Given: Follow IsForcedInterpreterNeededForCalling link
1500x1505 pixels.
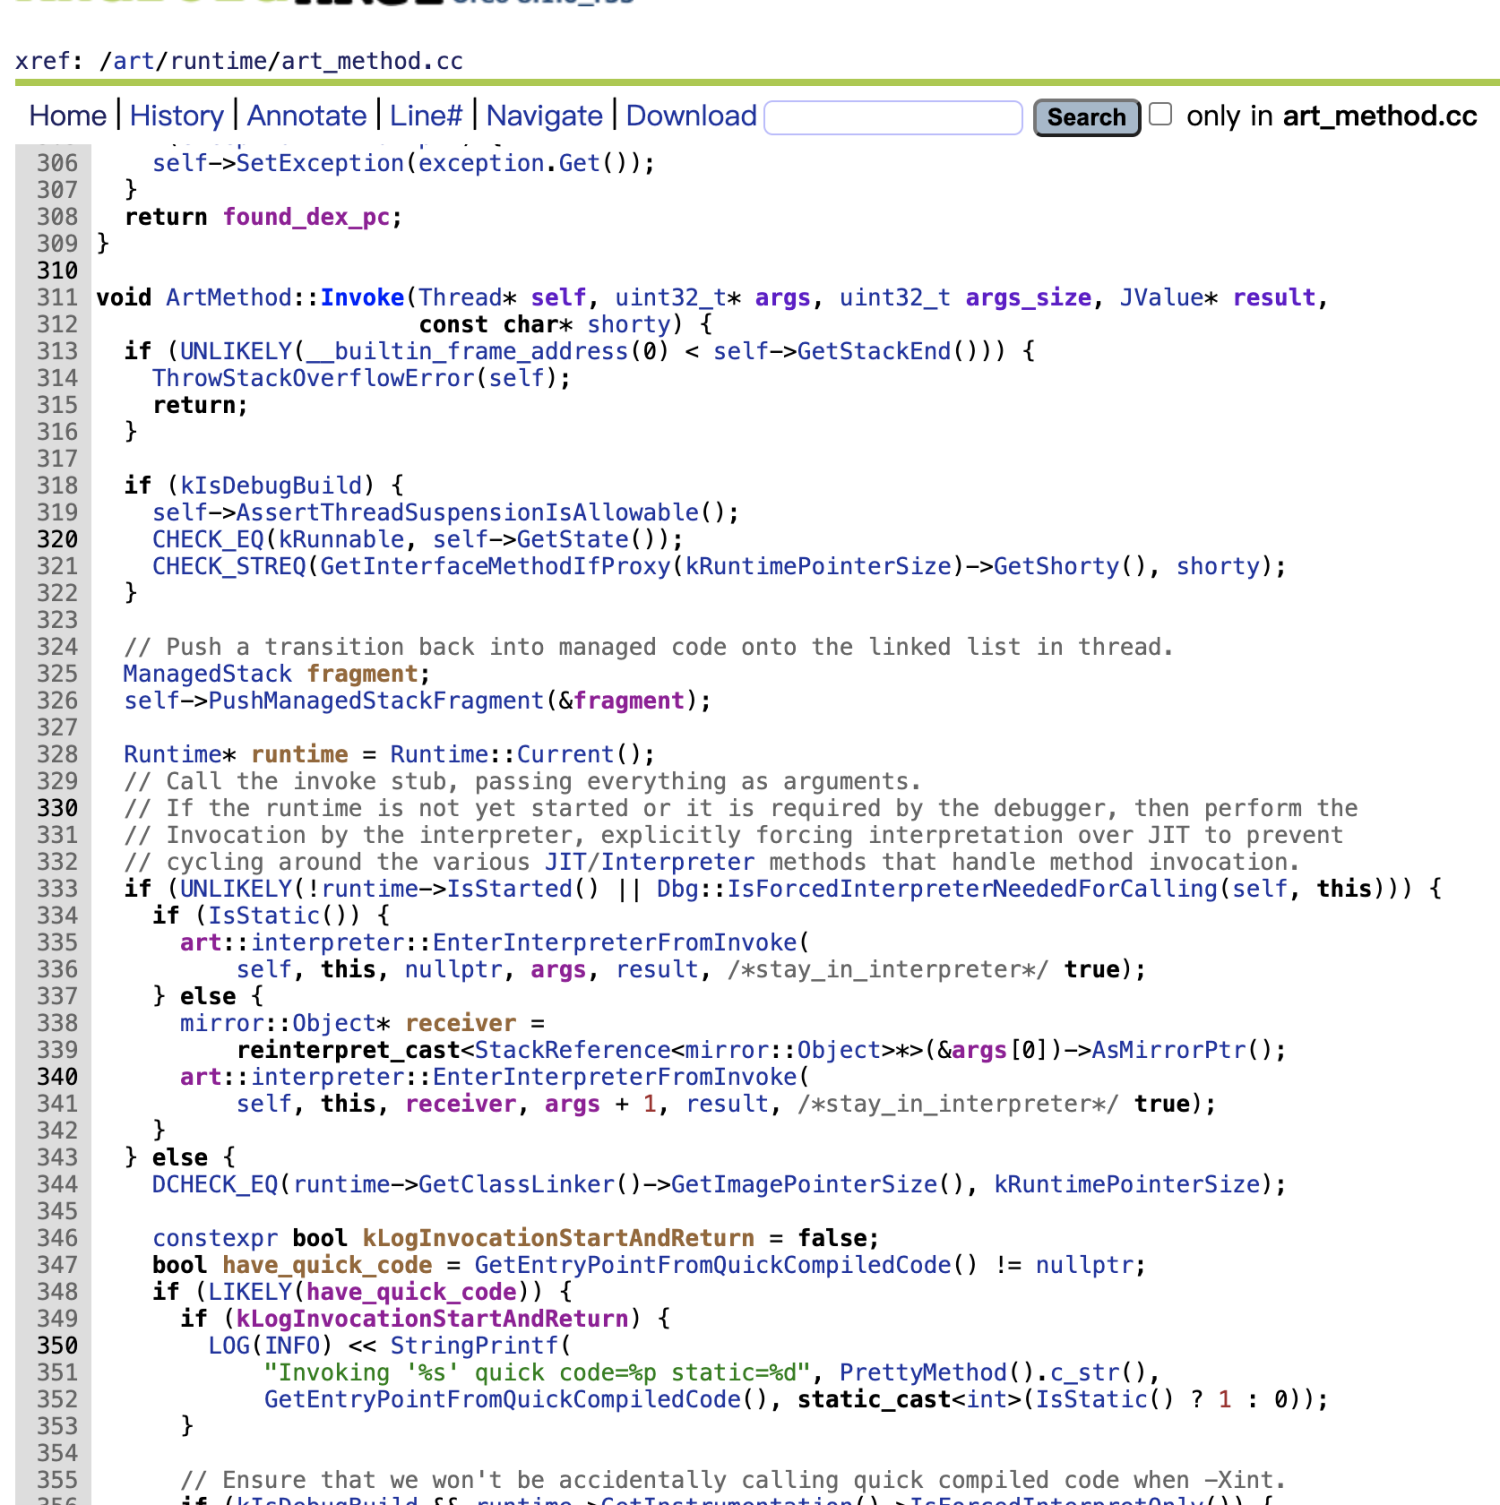Looking at the screenshot, I should pyautogui.click(x=972, y=889).
